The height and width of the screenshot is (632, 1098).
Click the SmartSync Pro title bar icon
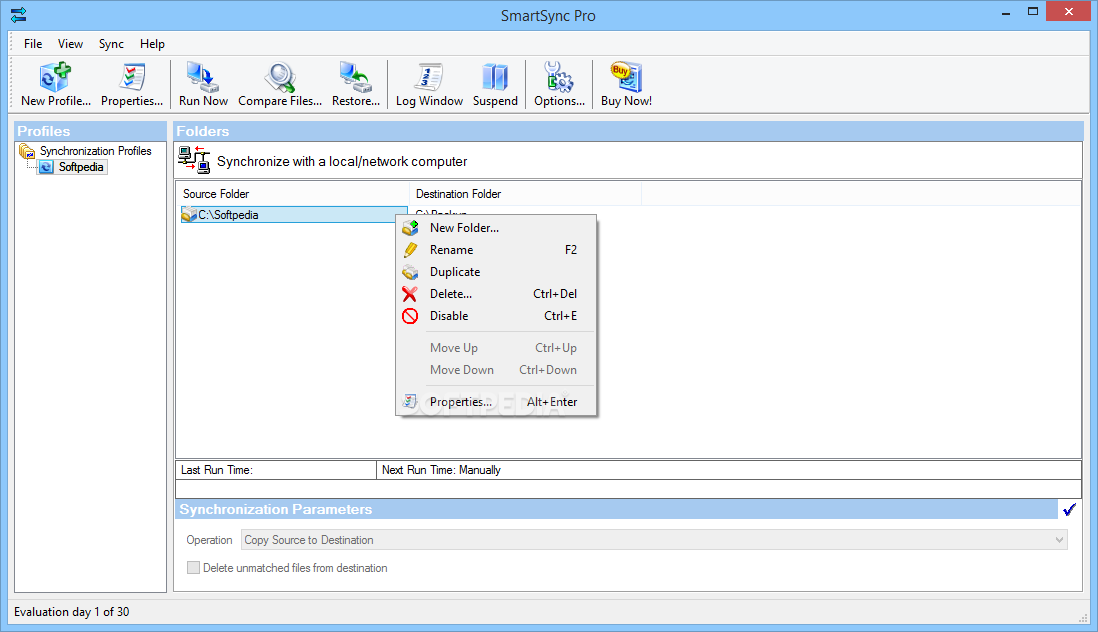(x=19, y=14)
